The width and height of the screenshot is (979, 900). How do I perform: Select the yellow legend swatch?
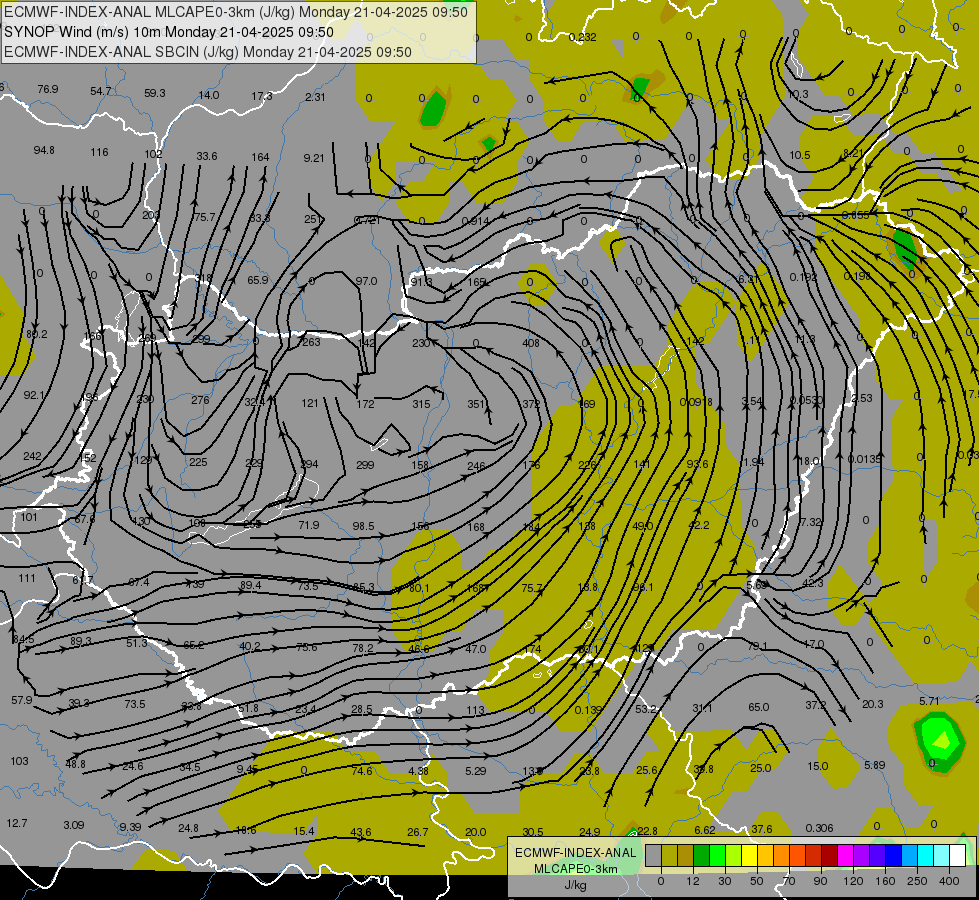point(749,856)
